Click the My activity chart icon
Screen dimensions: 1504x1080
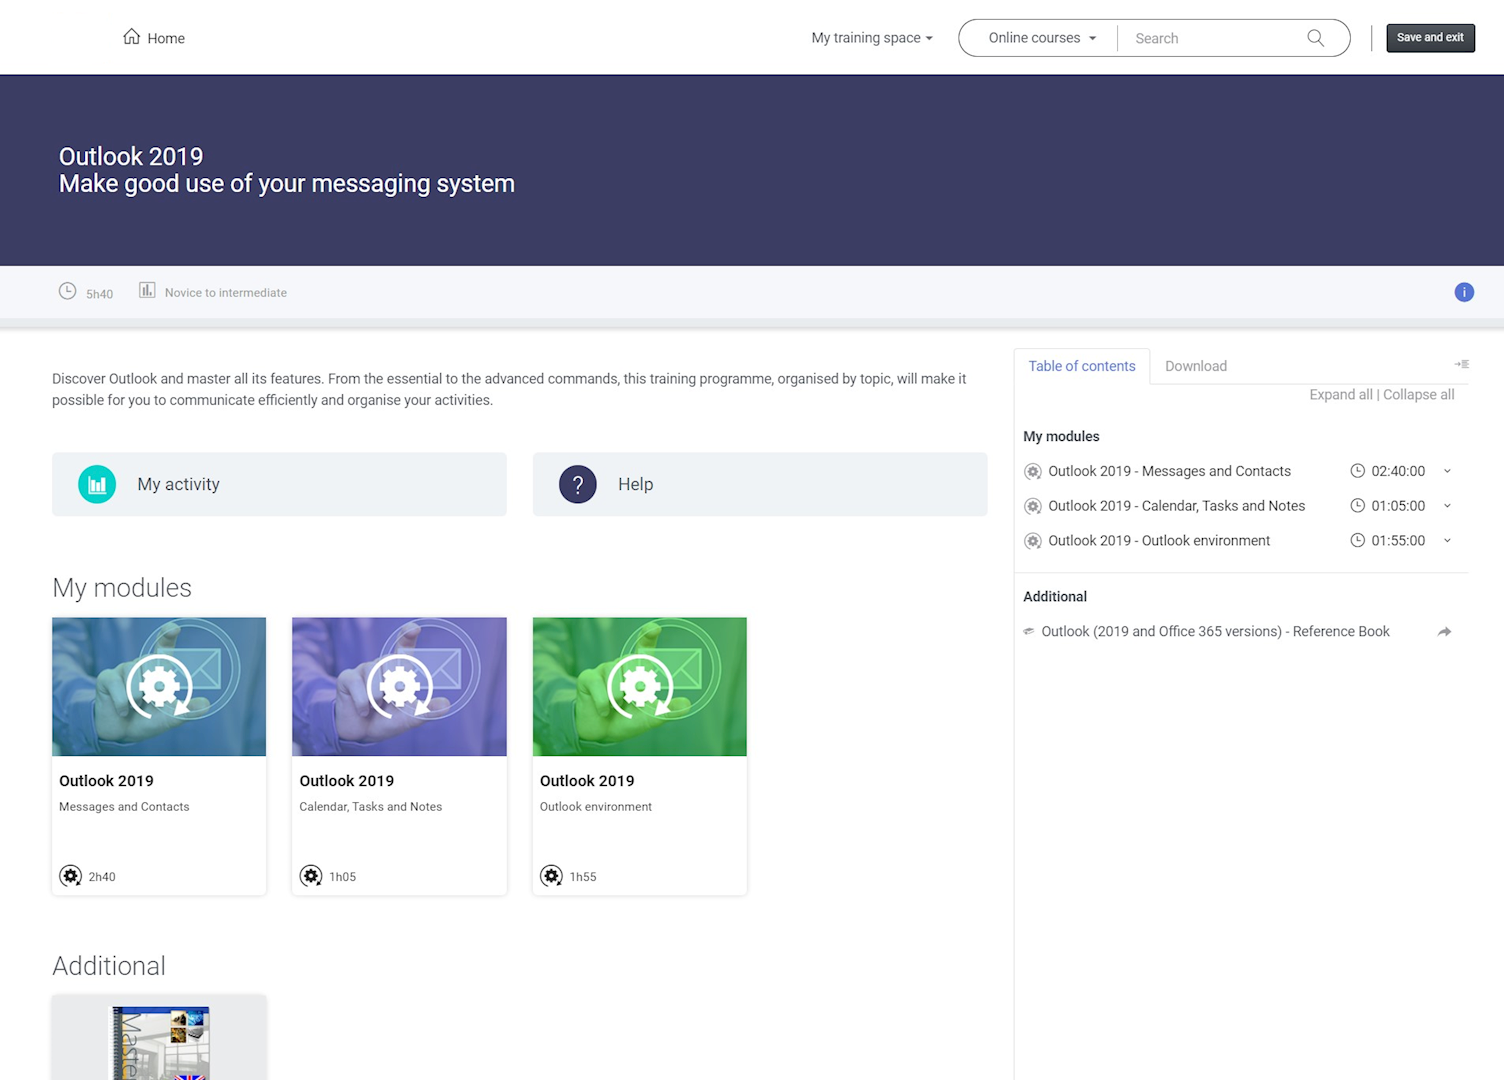point(97,484)
